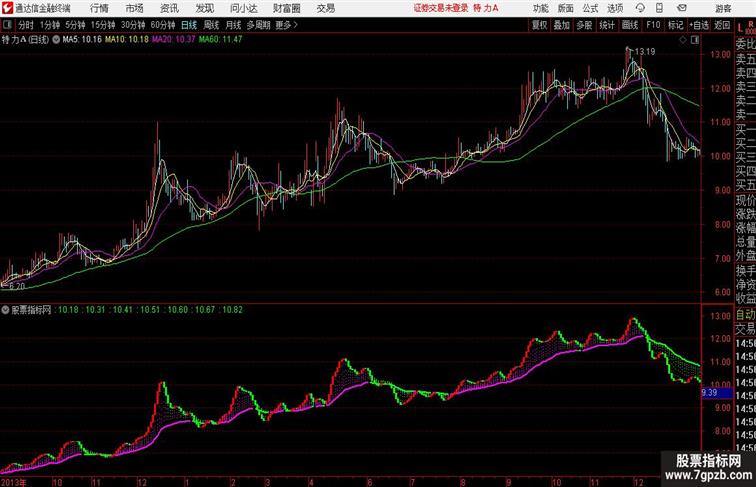Open the 交易 menu
This screenshot has height=487, width=756.
[x=325, y=8]
